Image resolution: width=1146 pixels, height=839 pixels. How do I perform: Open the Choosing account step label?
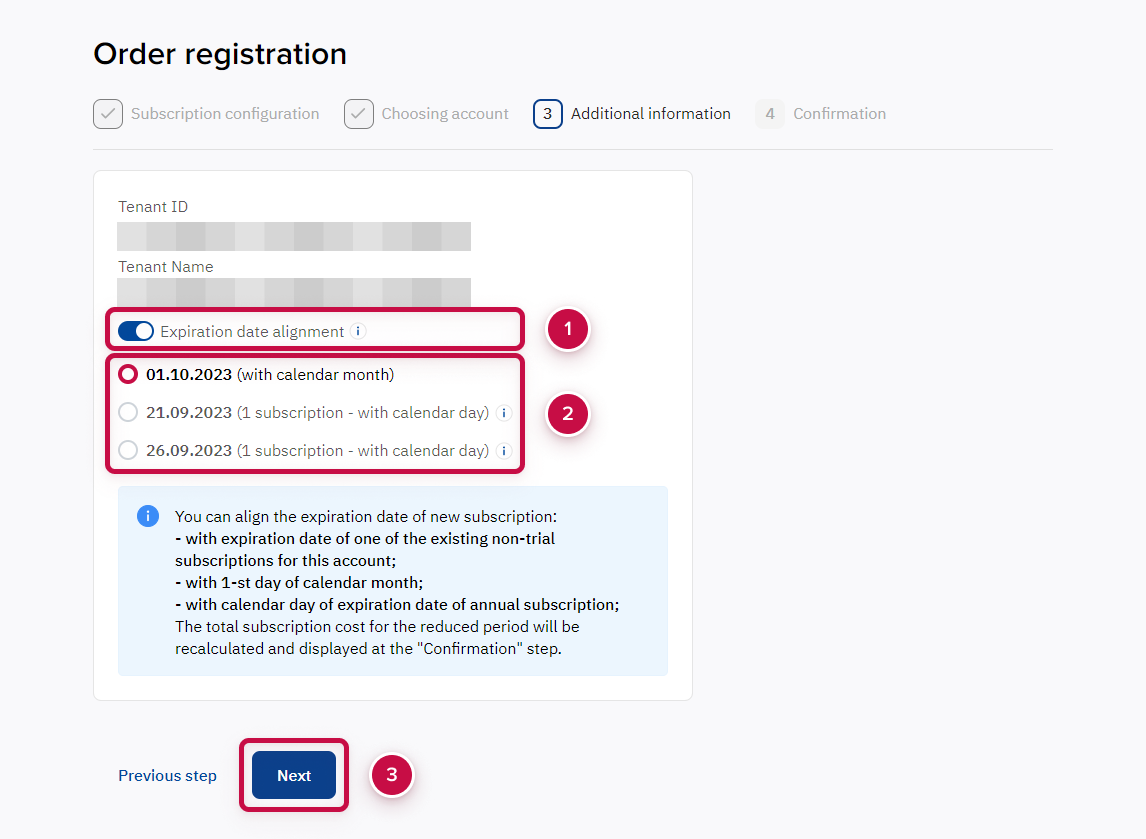tap(445, 114)
